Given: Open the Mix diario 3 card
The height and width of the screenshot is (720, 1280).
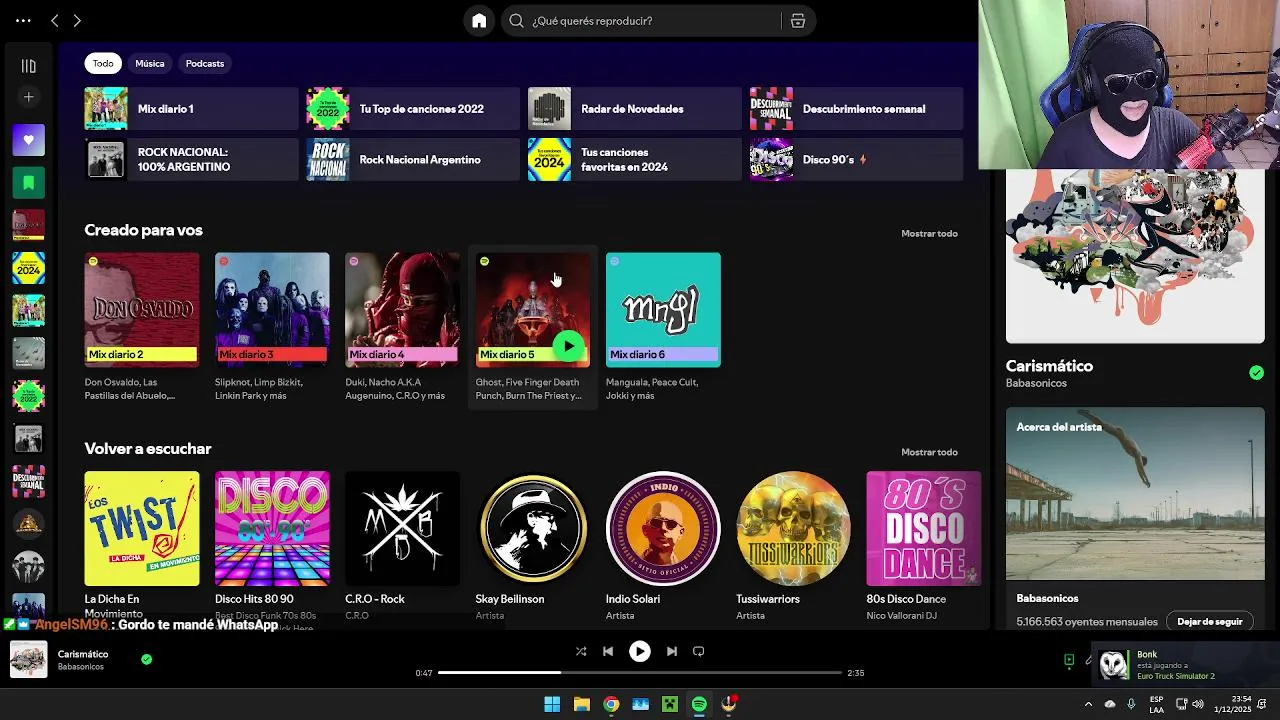Looking at the screenshot, I should coord(272,327).
